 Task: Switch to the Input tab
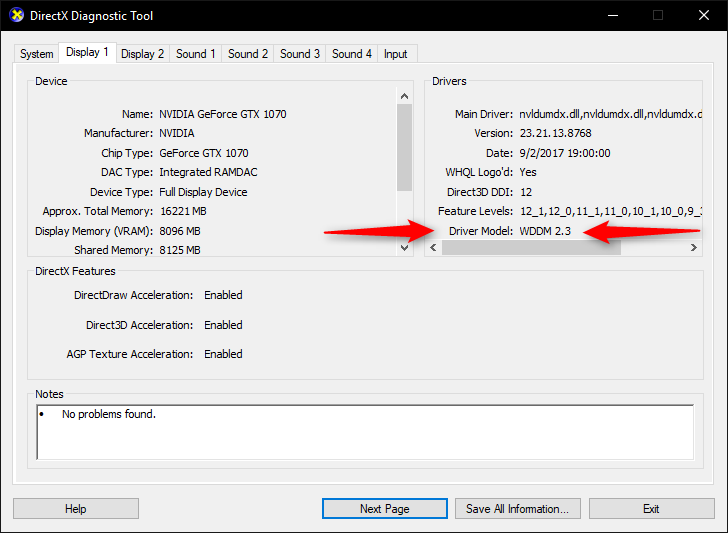pyautogui.click(x=396, y=54)
